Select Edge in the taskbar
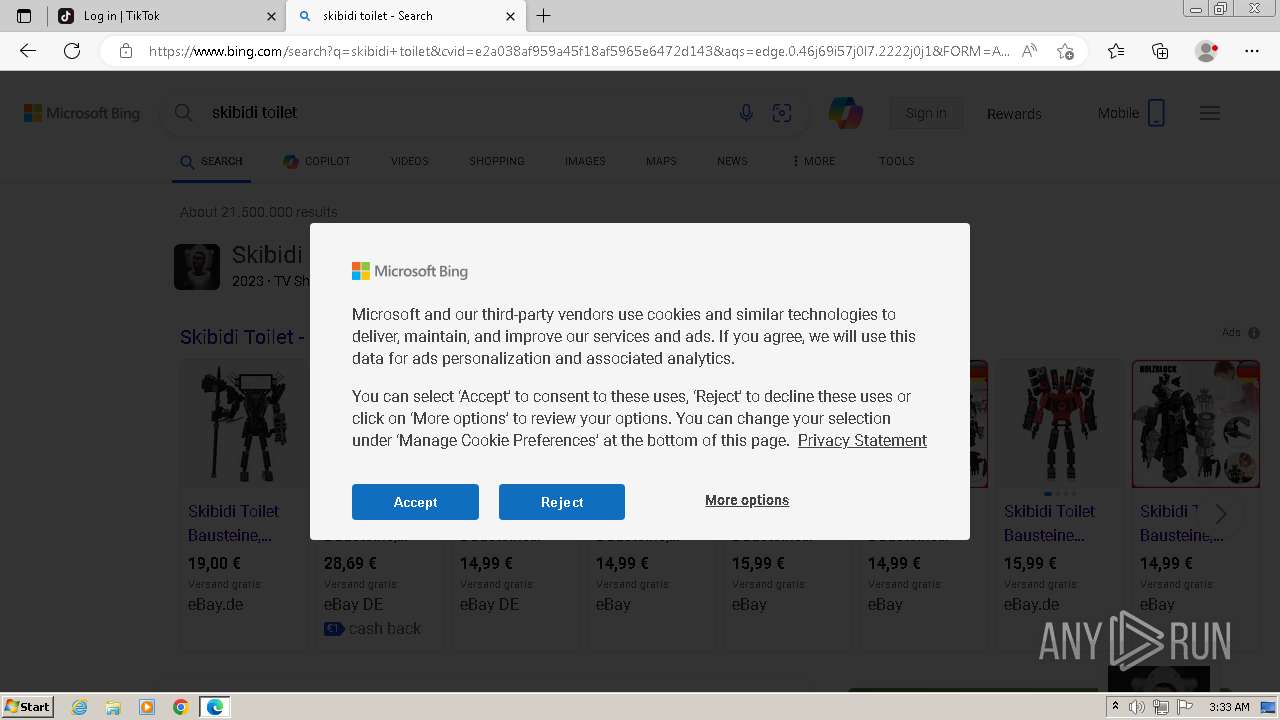This screenshot has height=720, width=1280. click(215, 707)
